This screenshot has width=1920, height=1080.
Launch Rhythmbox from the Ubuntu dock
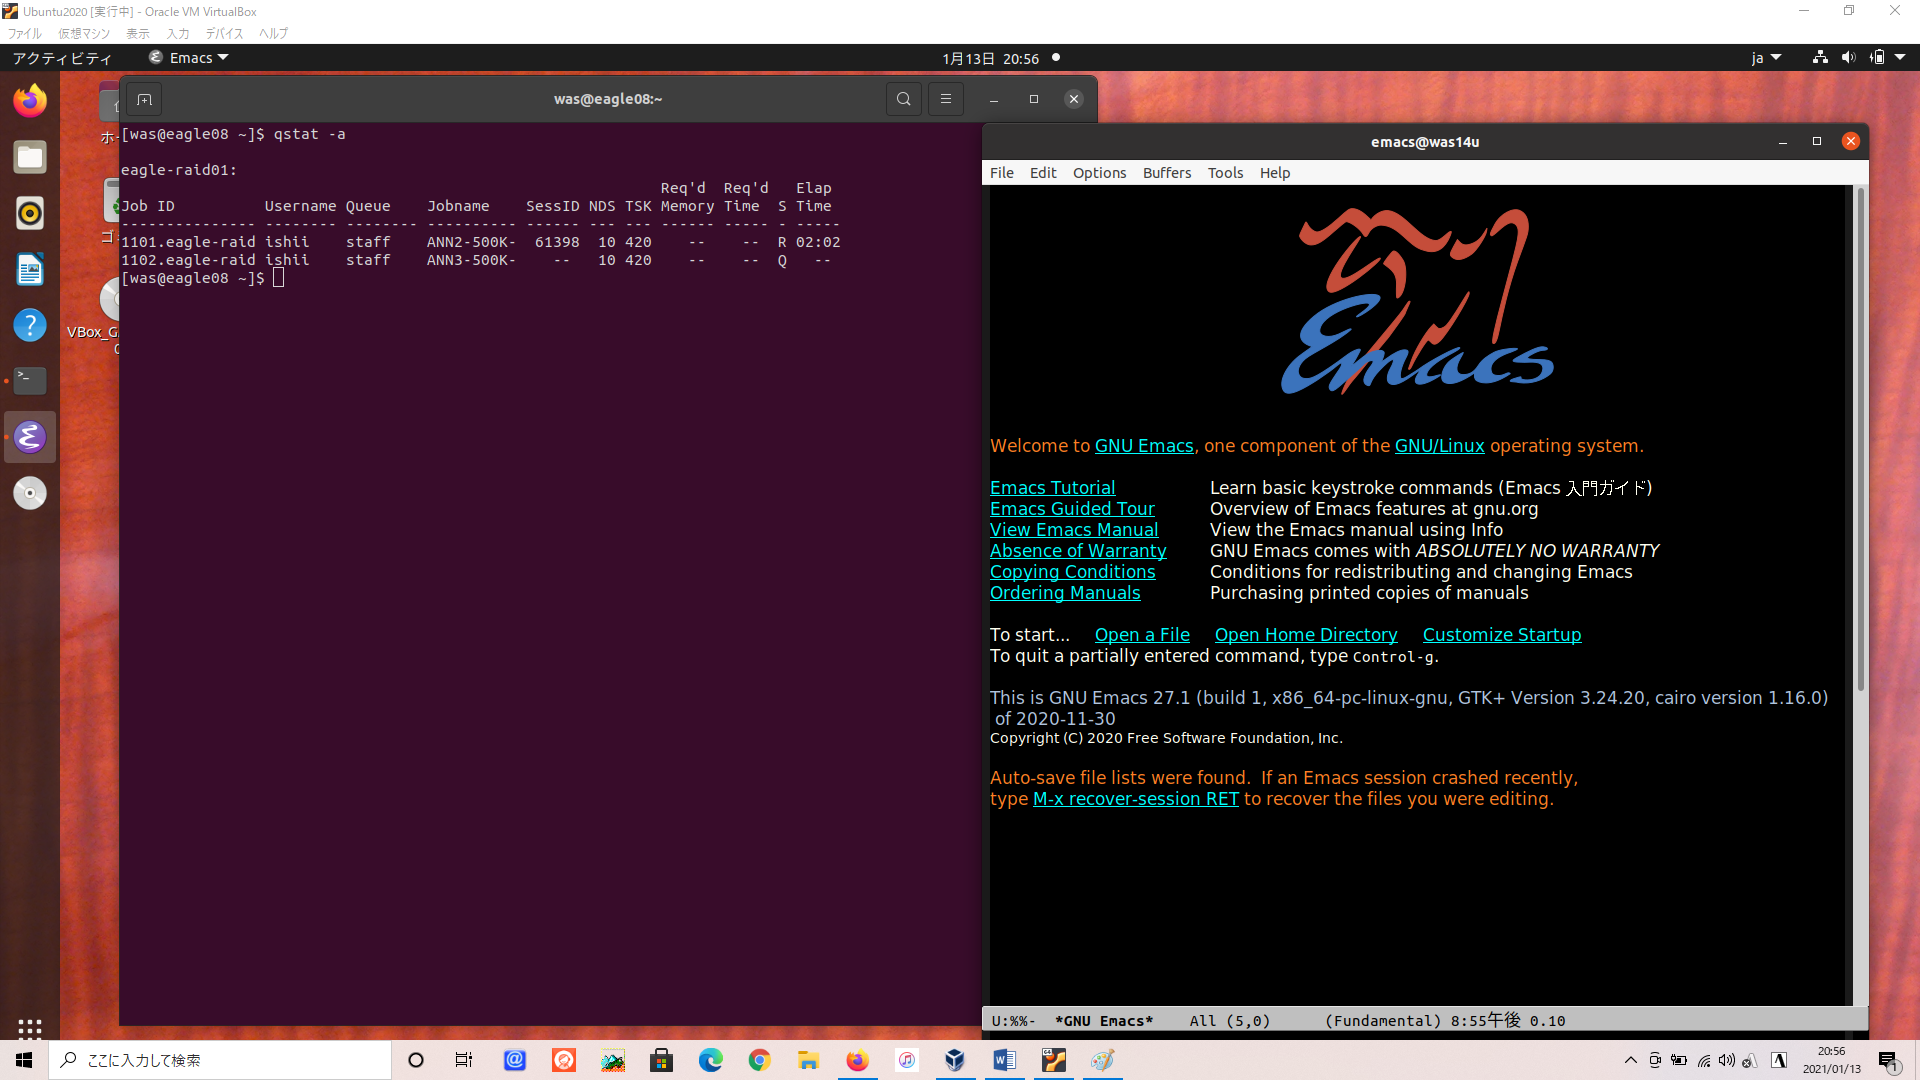coord(30,213)
